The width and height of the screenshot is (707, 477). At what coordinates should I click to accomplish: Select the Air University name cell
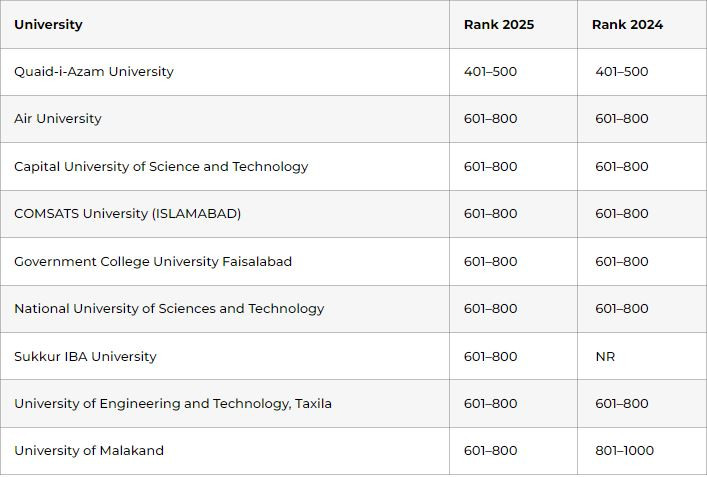pos(58,119)
